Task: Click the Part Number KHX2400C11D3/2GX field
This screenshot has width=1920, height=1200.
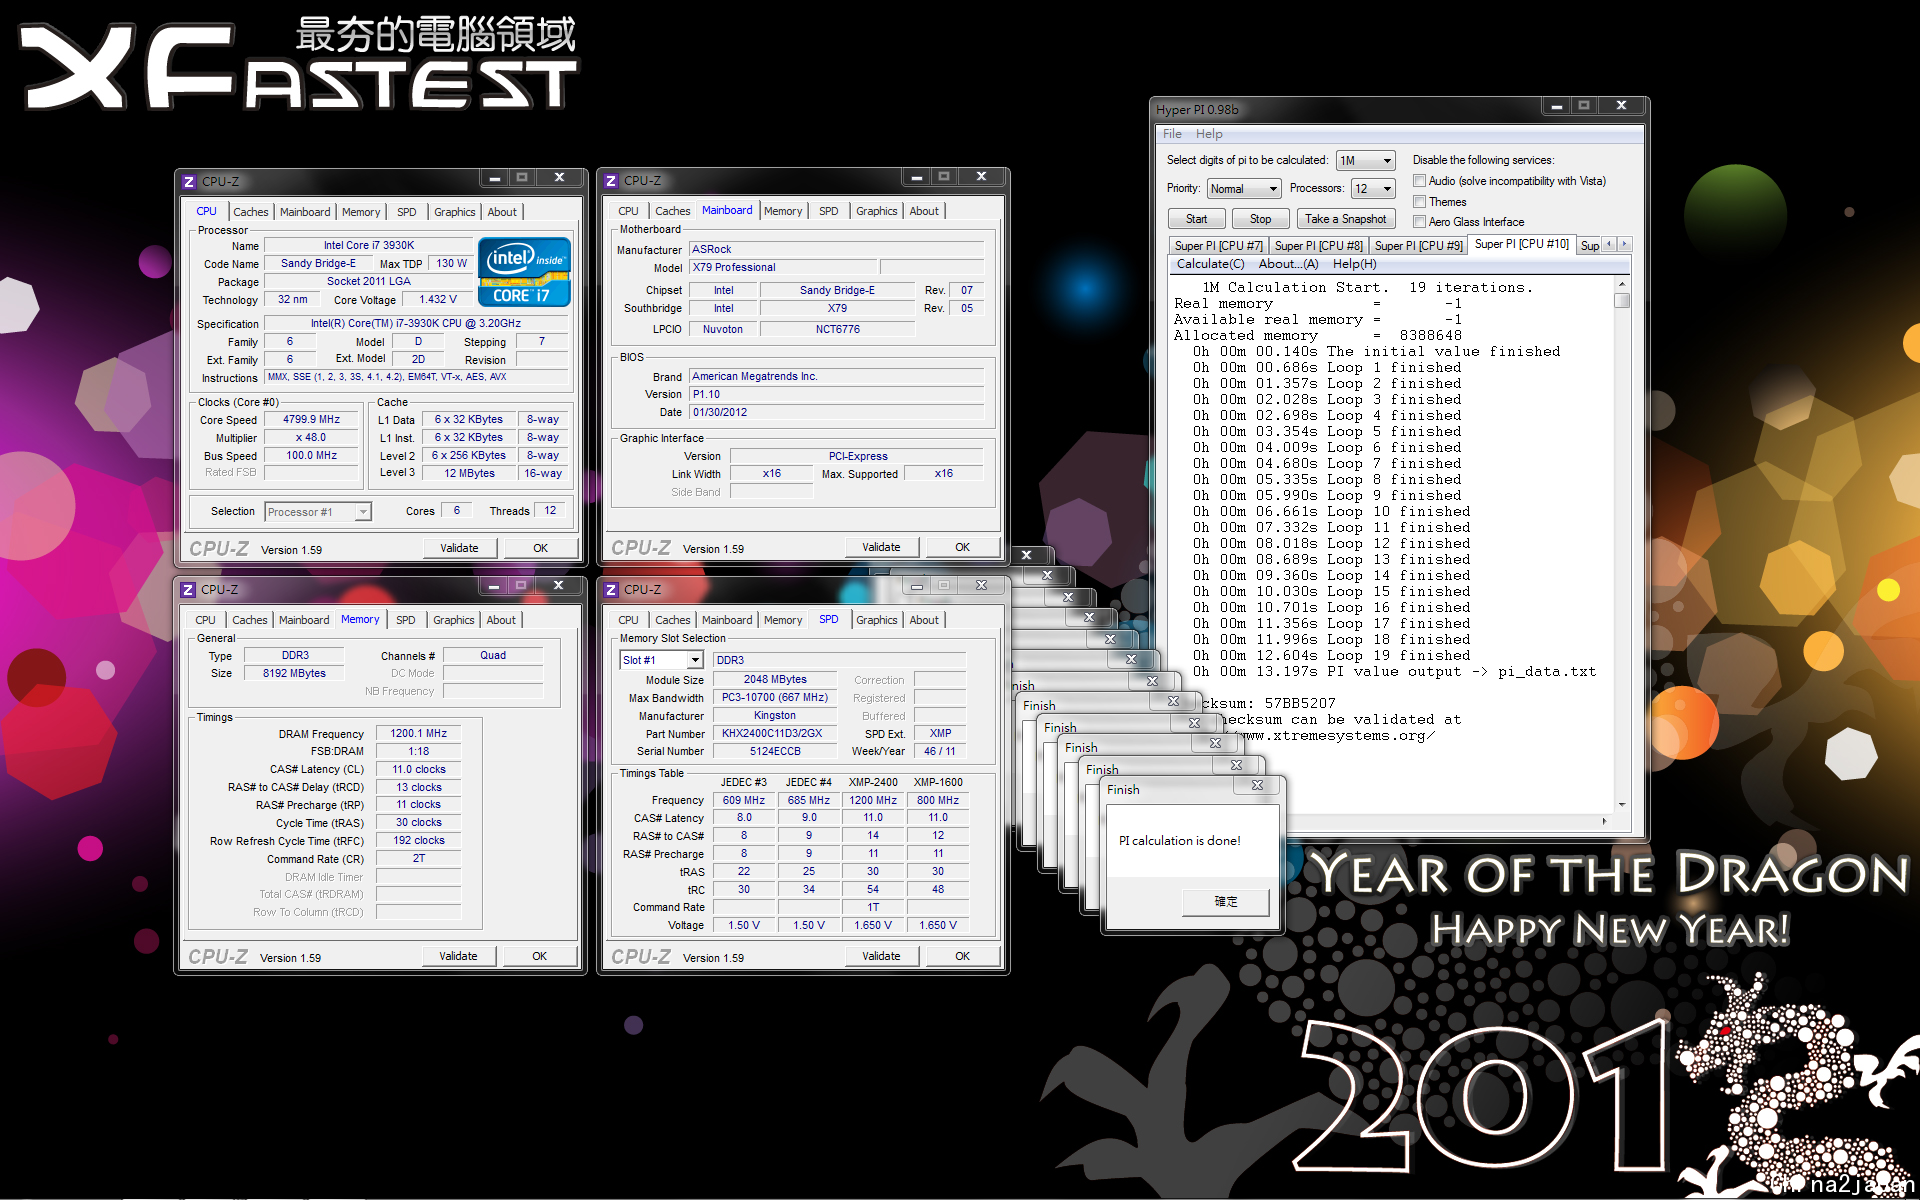Action: pyautogui.click(x=774, y=734)
